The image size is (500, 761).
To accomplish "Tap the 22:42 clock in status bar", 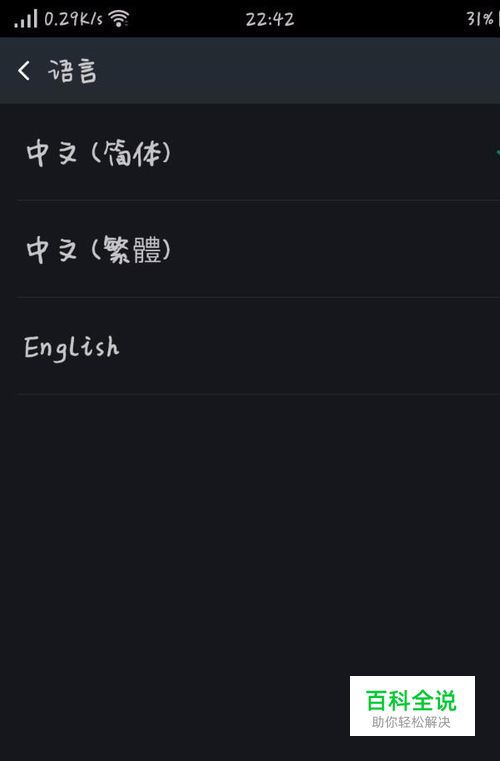I will [269, 19].
